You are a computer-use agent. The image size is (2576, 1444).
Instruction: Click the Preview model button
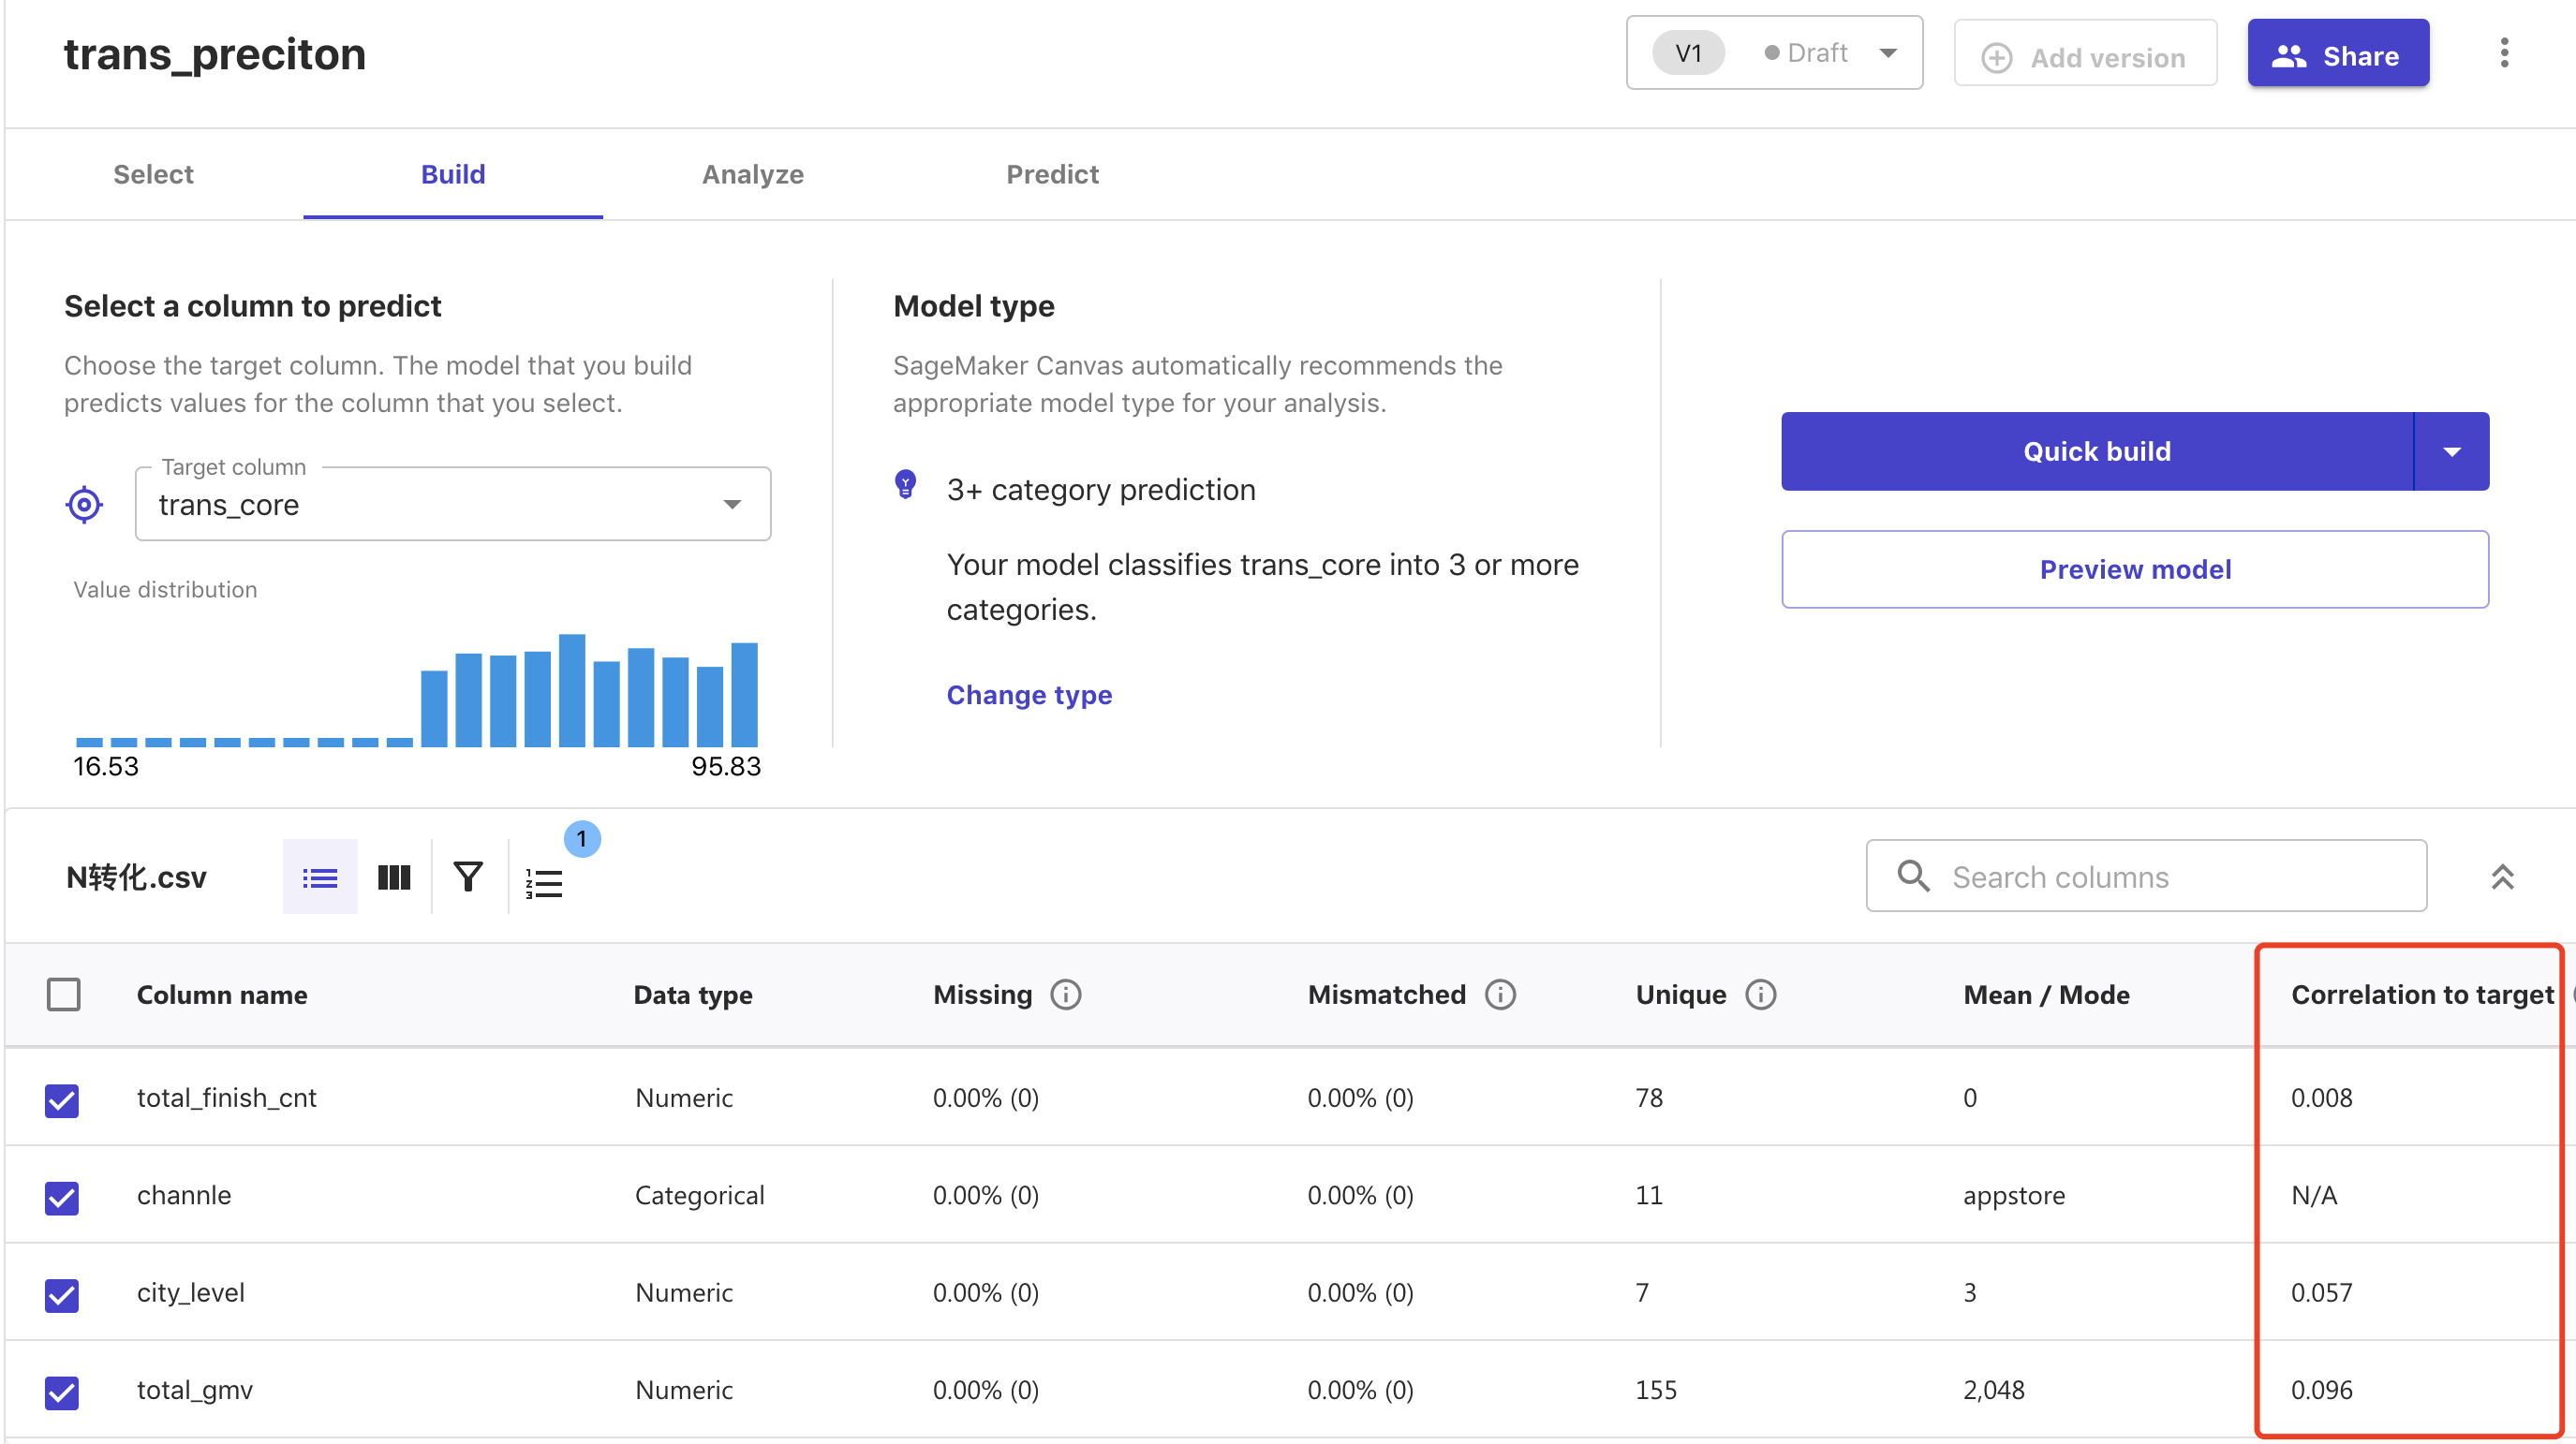coord(2134,569)
